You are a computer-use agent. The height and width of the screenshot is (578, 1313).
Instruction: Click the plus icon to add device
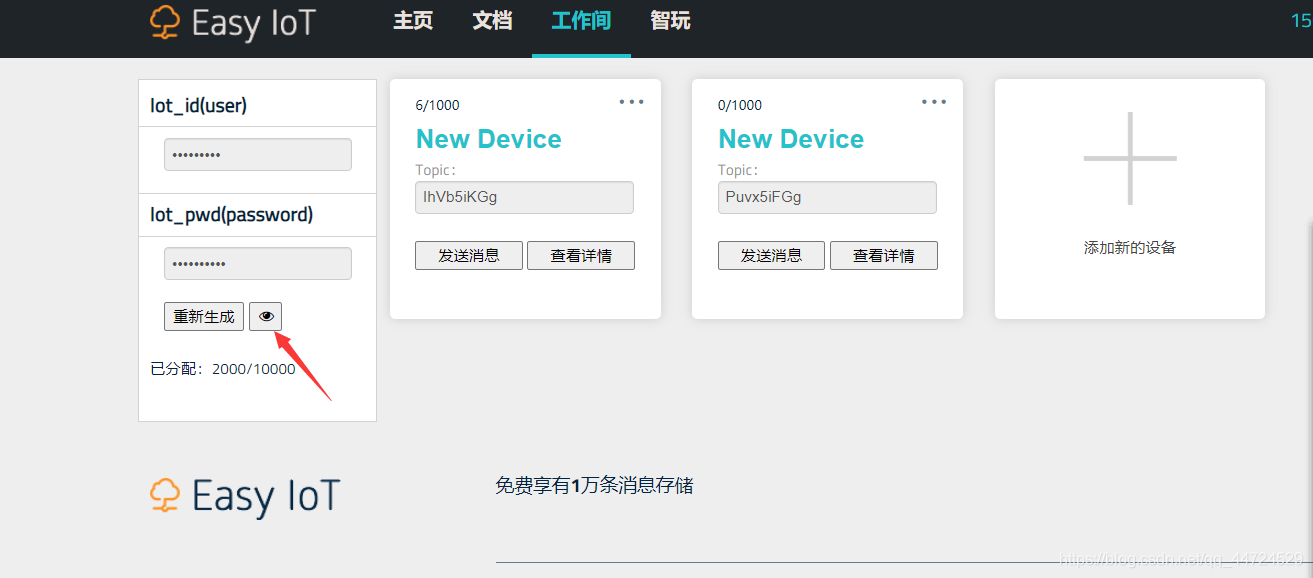pos(1130,158)
